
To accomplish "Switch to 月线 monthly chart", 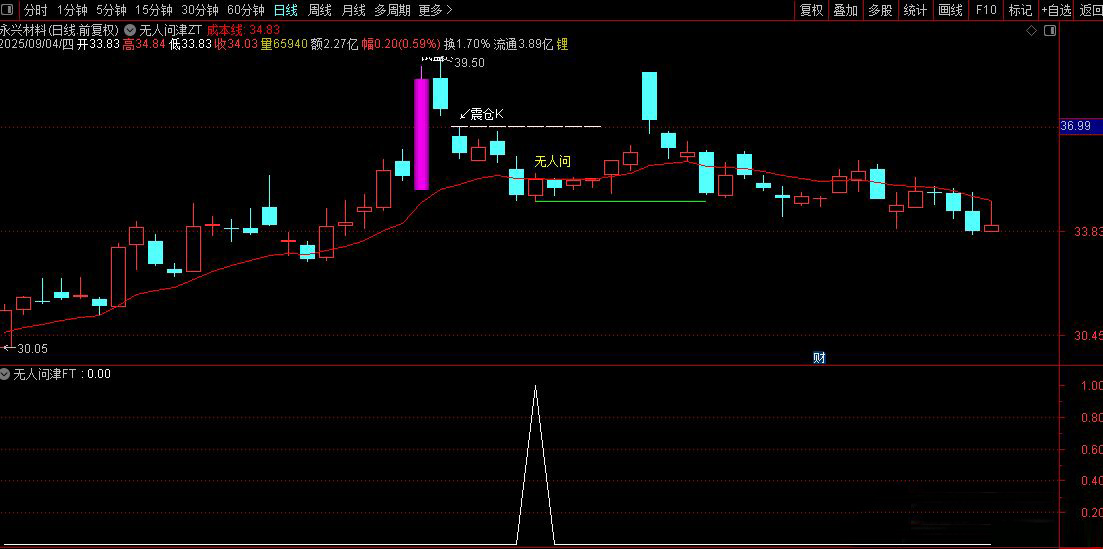I will (353, 10).
